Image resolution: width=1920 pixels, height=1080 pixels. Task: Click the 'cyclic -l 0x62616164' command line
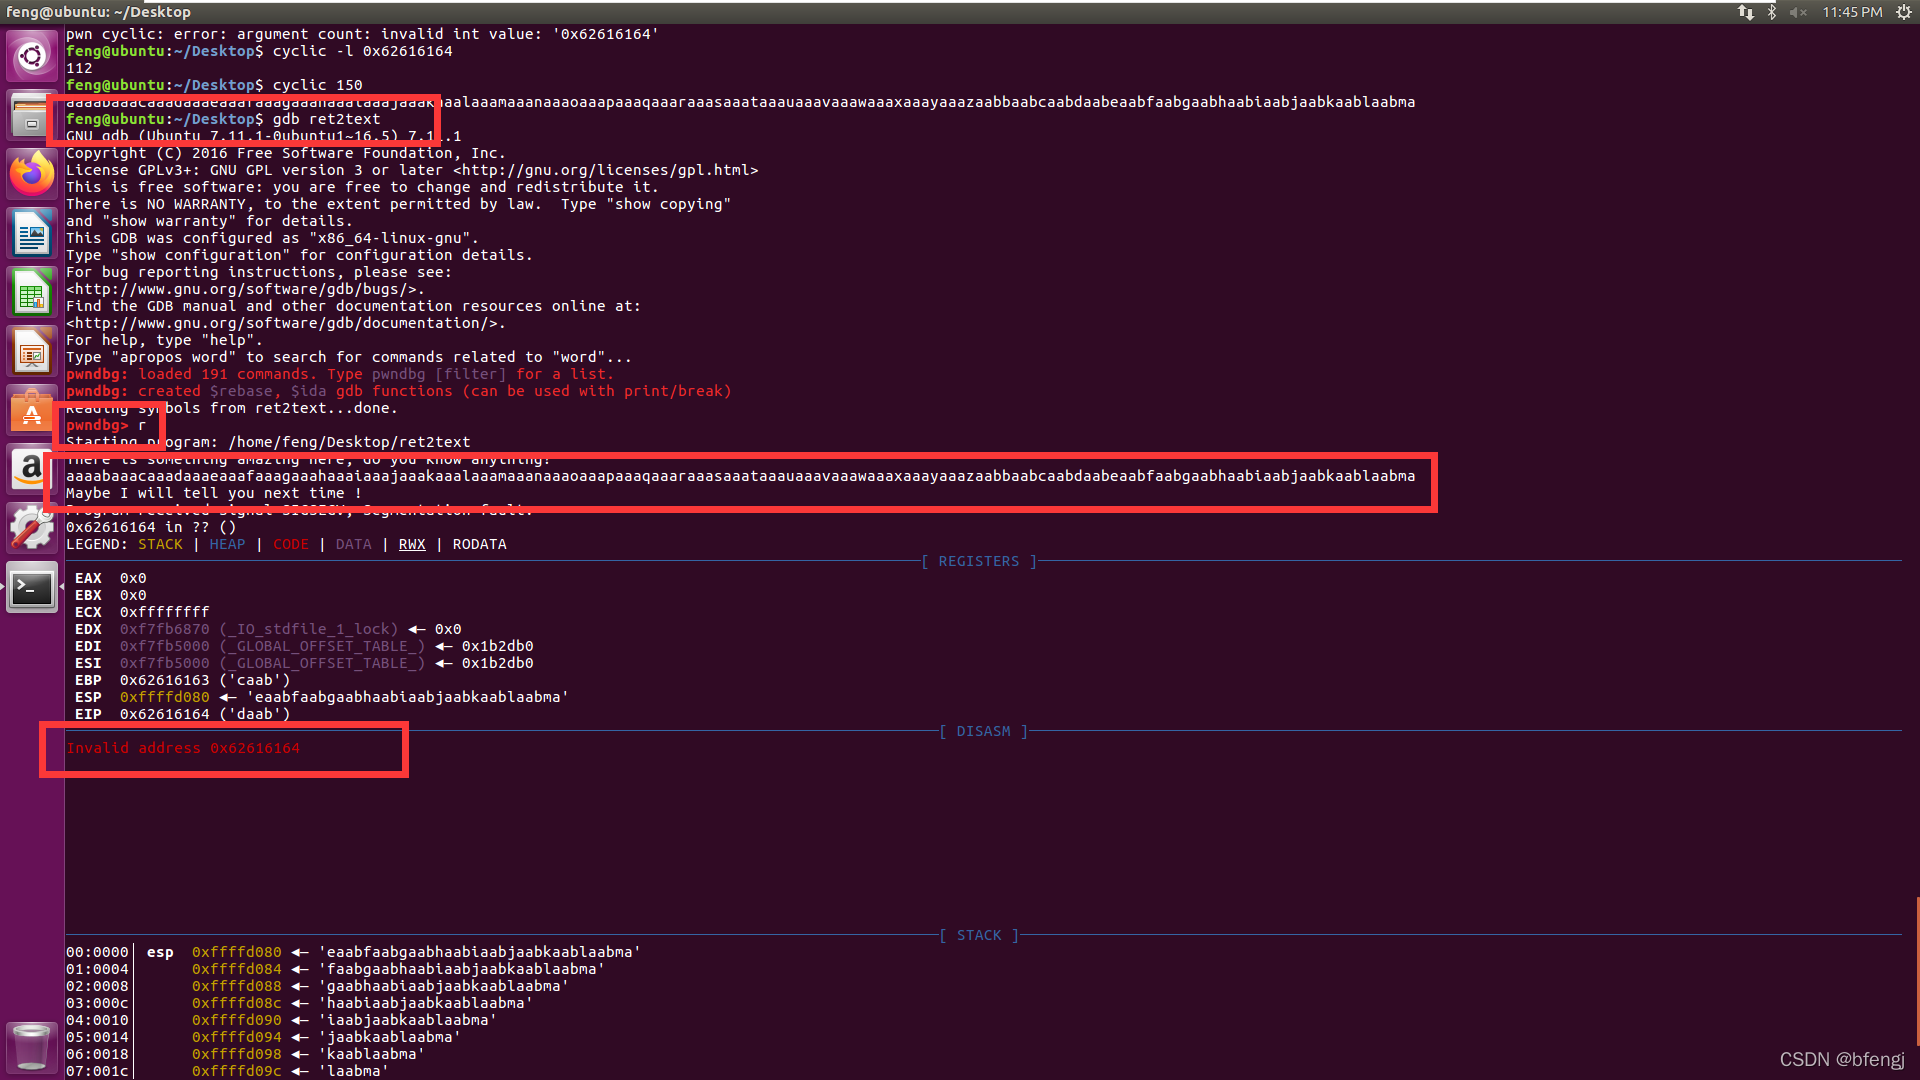coord(259,51)
